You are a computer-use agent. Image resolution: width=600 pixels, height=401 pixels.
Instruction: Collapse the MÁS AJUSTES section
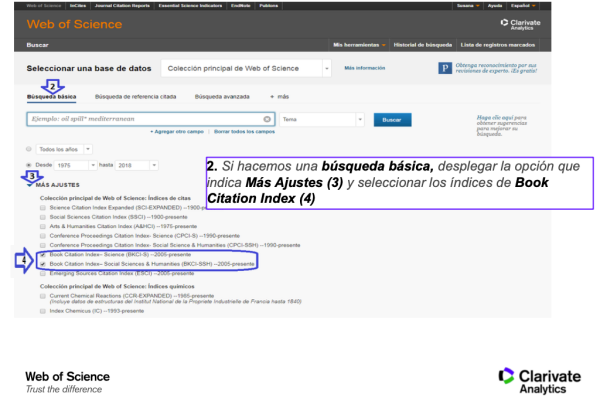click(54, 185)
